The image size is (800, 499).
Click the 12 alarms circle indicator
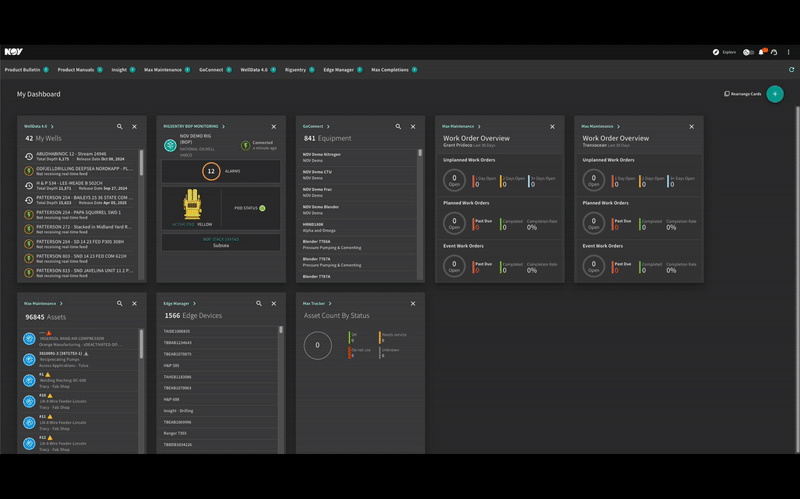(211, 171)
